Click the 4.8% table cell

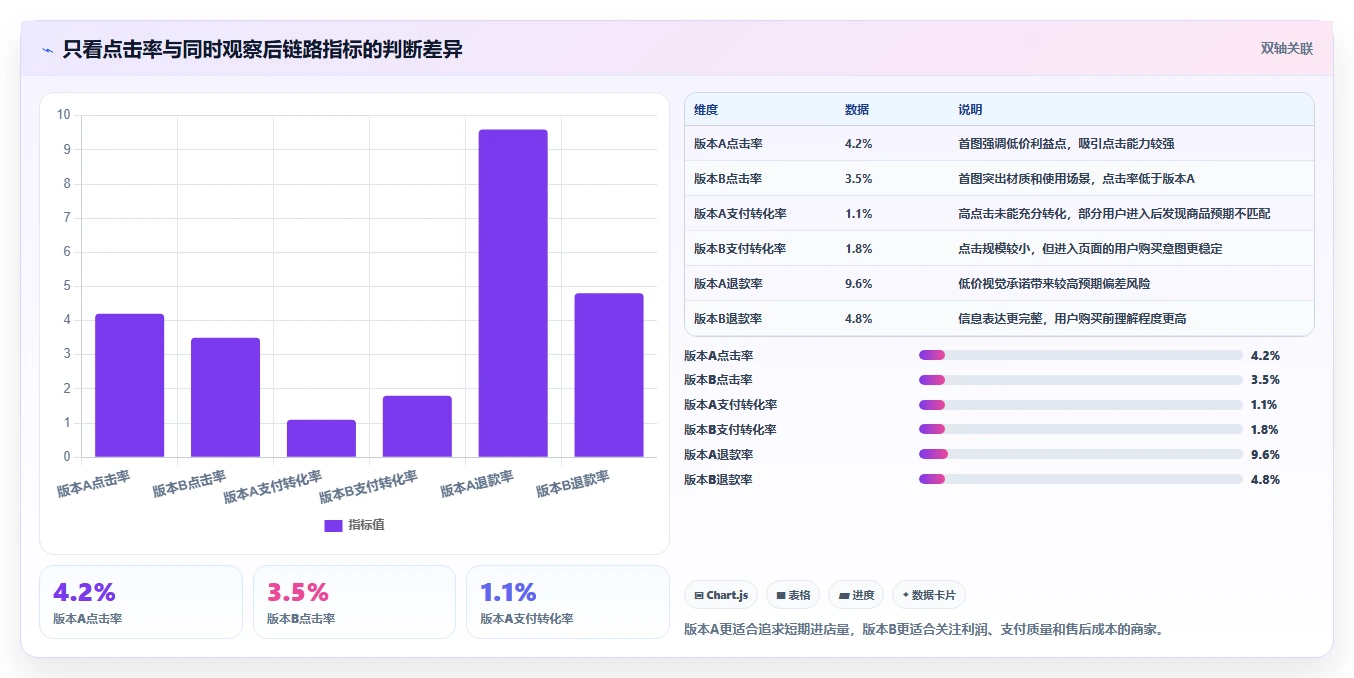click(x=859, y=319)
